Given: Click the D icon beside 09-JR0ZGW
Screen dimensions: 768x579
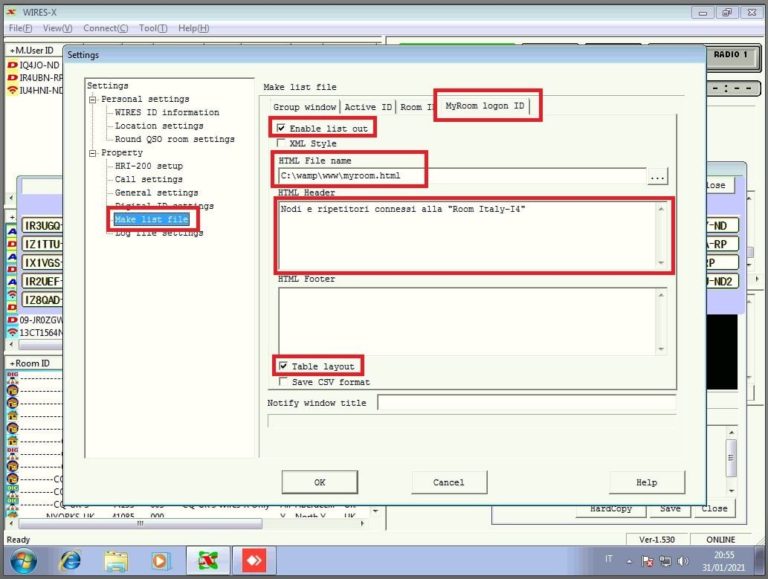Looking at the screenshot, I should point(12,320).
